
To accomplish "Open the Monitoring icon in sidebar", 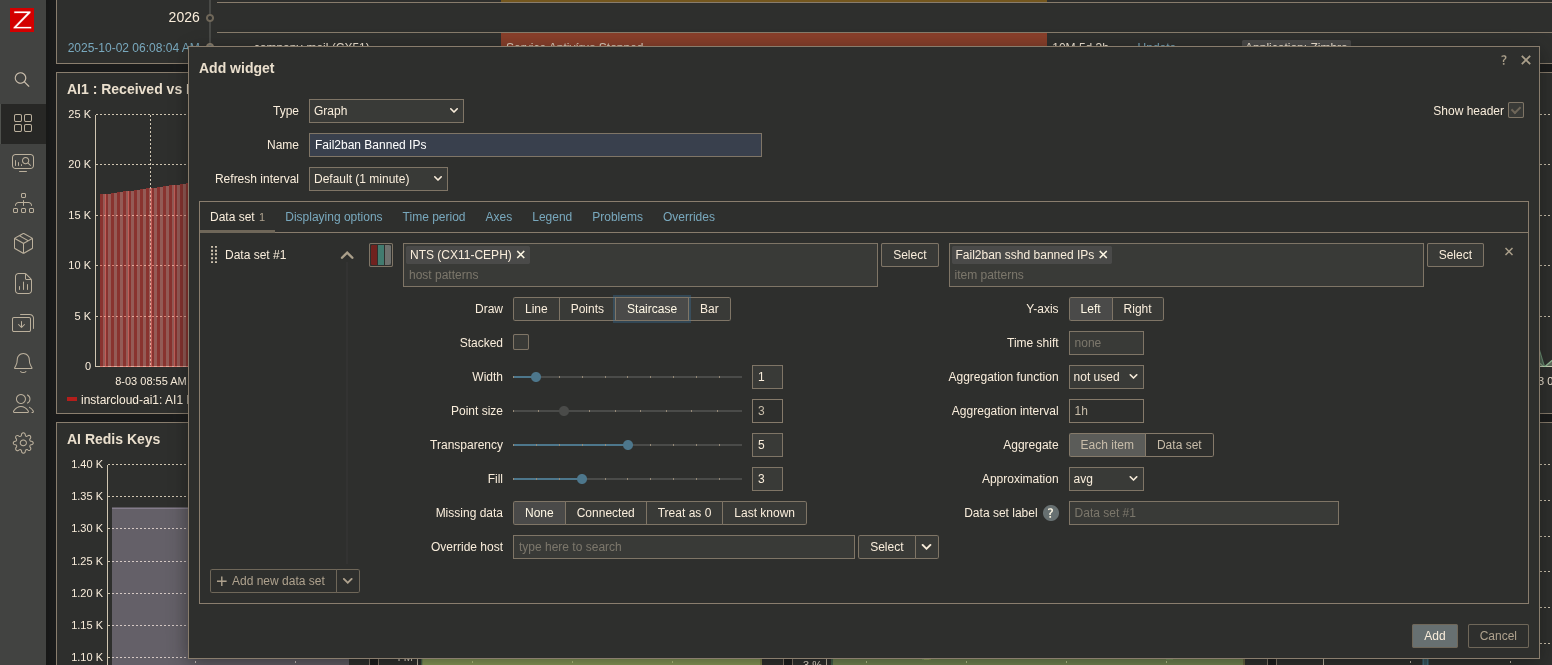I will click(23, 162).
